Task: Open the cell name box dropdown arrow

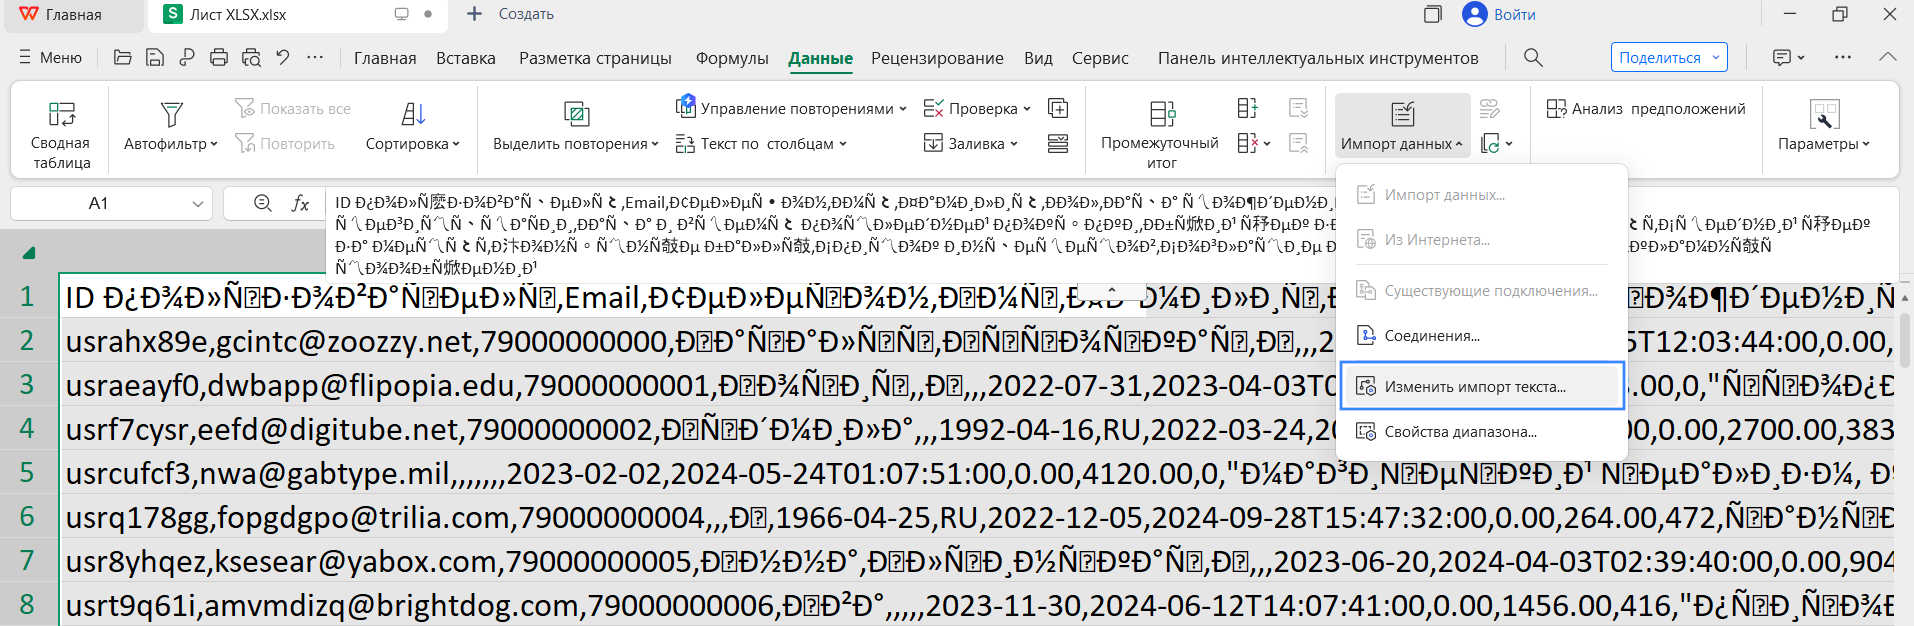Action: coord(197,204)
